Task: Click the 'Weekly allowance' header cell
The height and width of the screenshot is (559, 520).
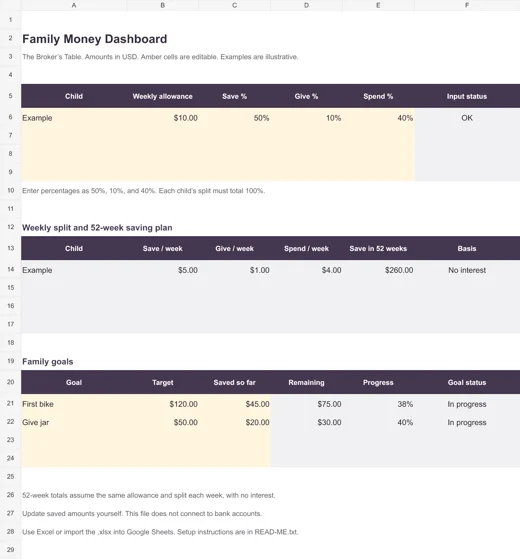Action: (163, 96)
